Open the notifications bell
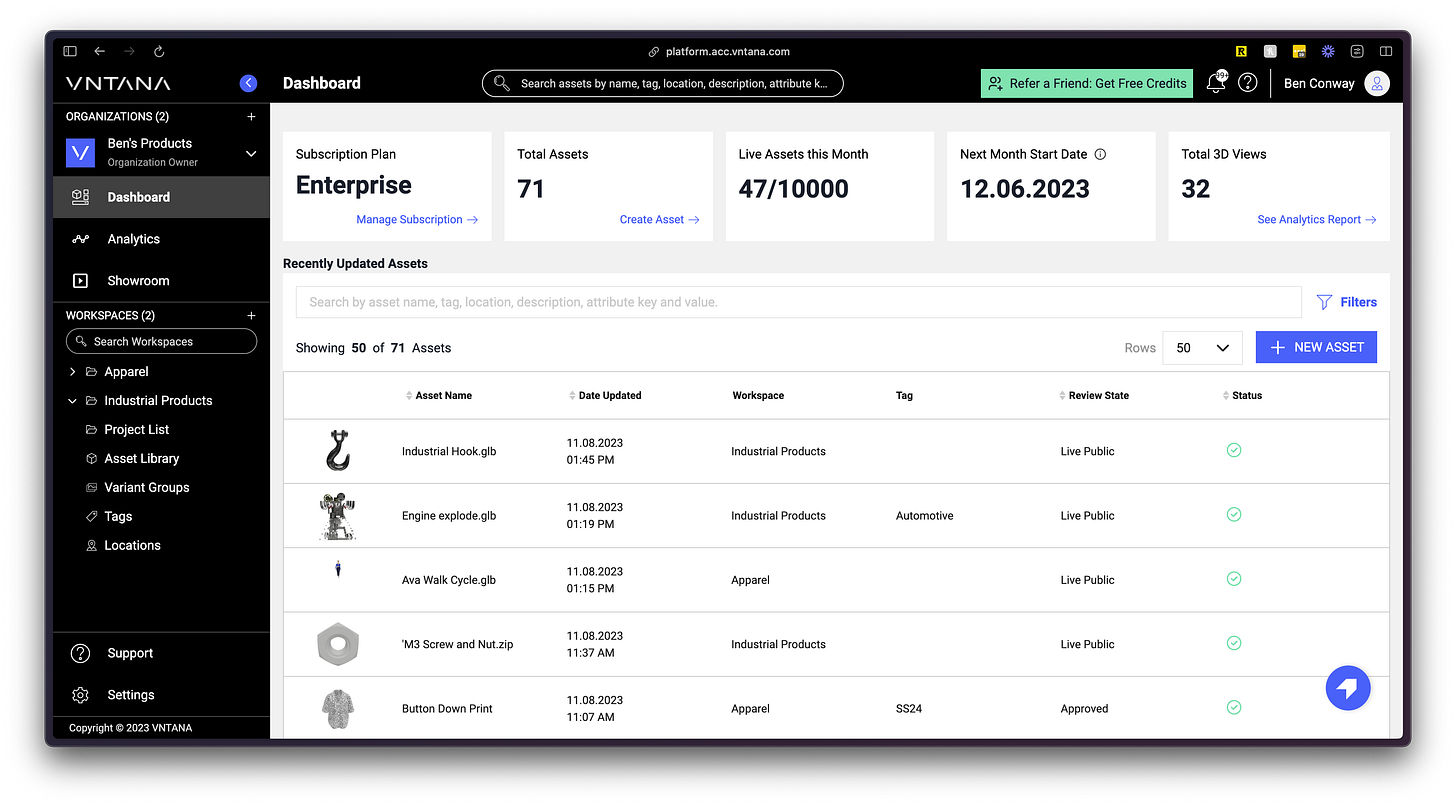The height and width of the screenshot is (806, 1456). click(1216, 83)
